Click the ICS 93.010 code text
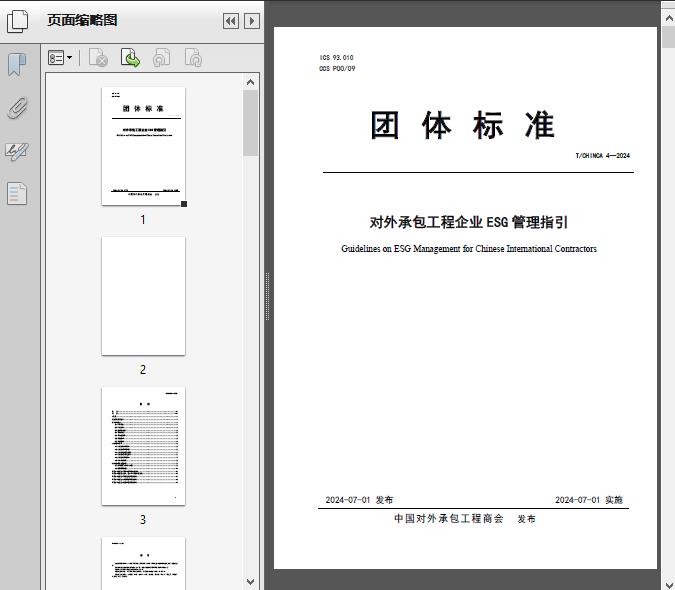The height and width of the screenshot is (590, 675). [x=336, y=57]
